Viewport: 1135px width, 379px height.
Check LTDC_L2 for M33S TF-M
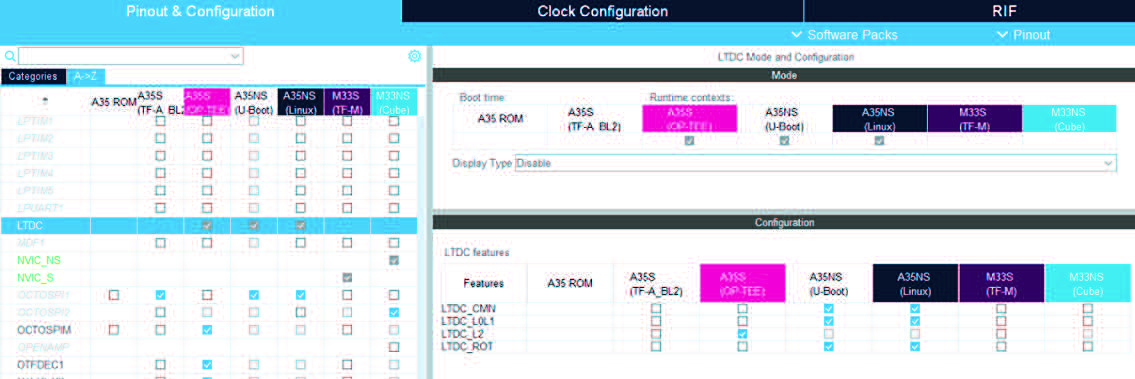(x=1001, y=334)
